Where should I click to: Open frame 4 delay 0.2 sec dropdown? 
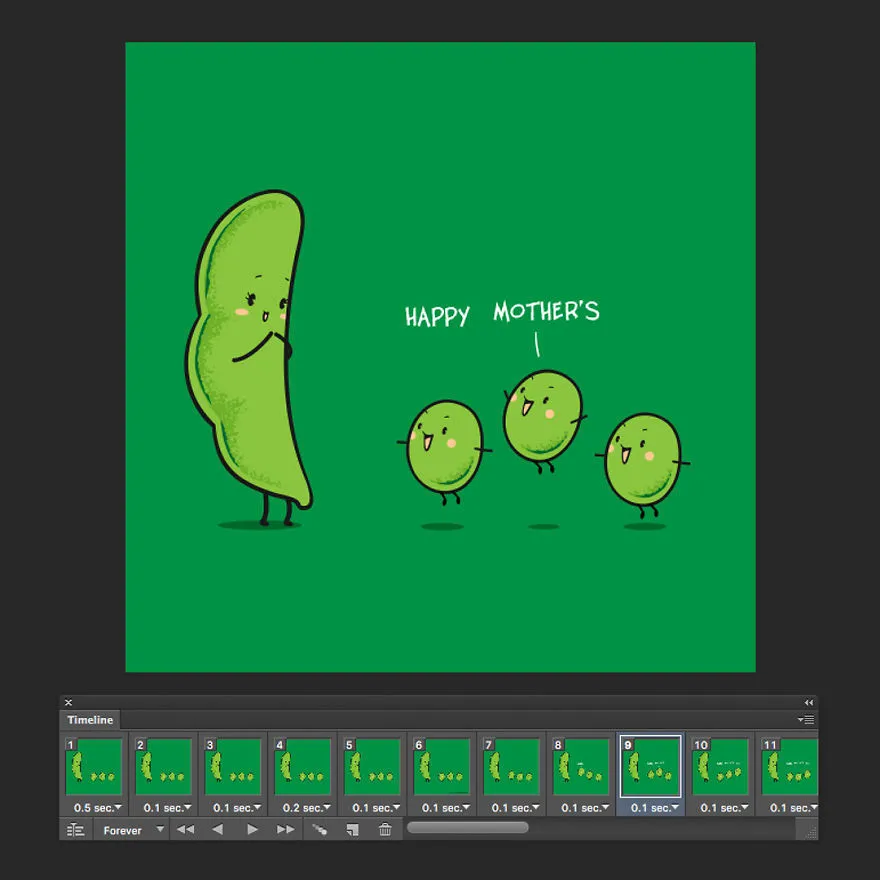[306, 808]
